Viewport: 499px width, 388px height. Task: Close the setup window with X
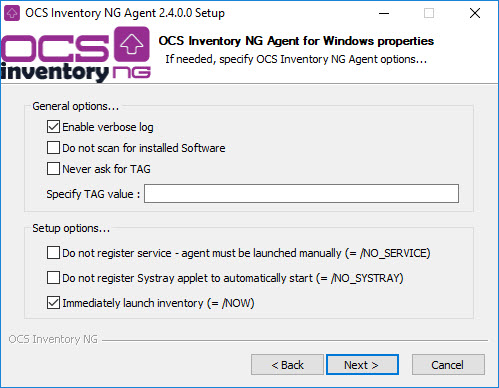(x=475, y=13)
